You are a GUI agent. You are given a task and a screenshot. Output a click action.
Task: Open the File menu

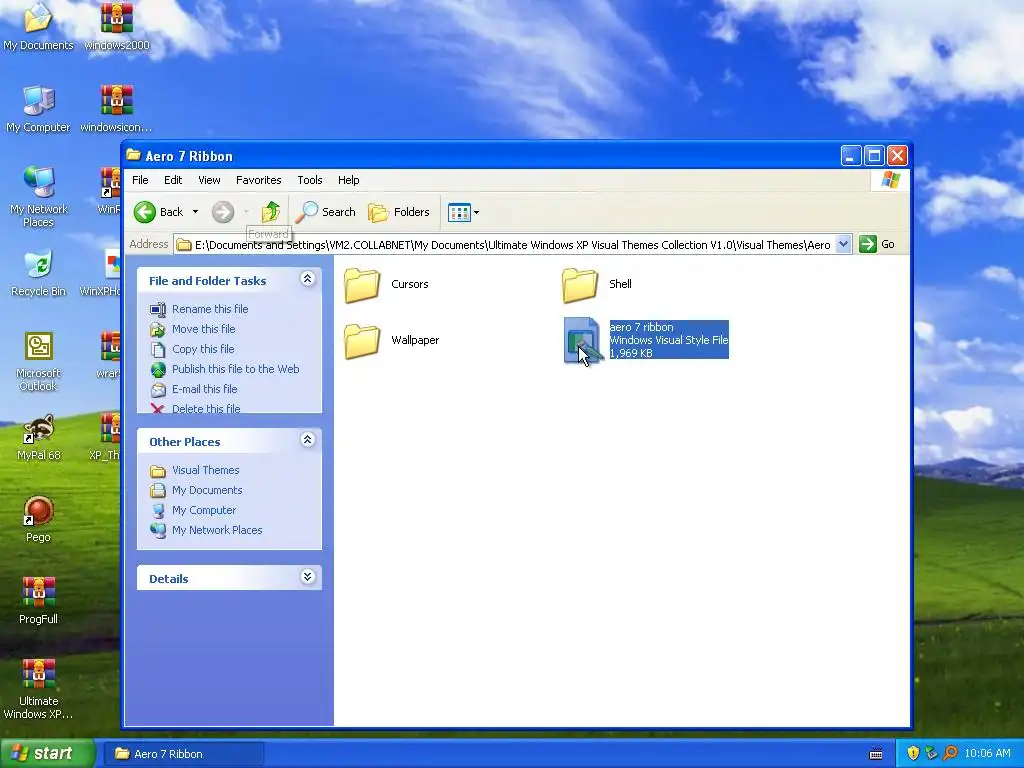click(140, 180)
